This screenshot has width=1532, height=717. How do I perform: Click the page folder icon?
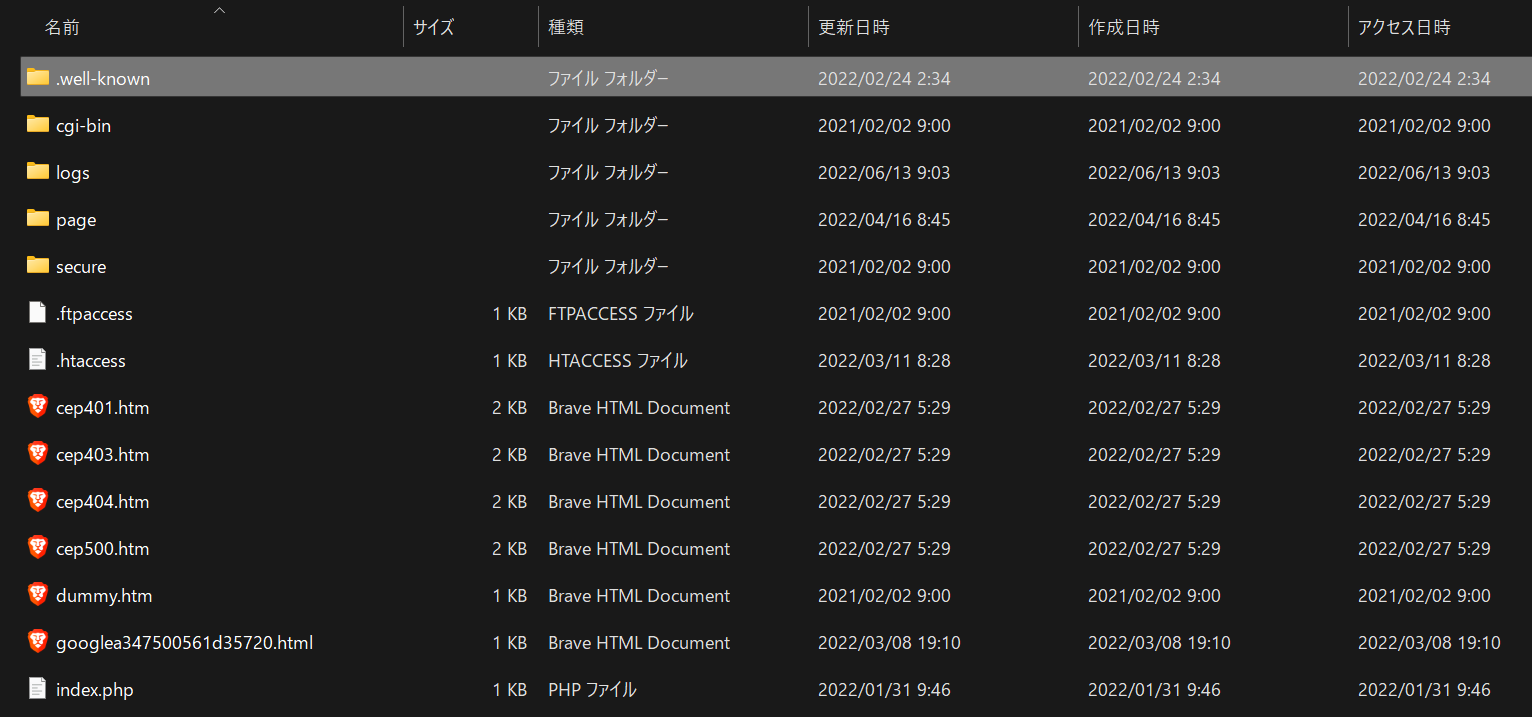click(38, 218)
